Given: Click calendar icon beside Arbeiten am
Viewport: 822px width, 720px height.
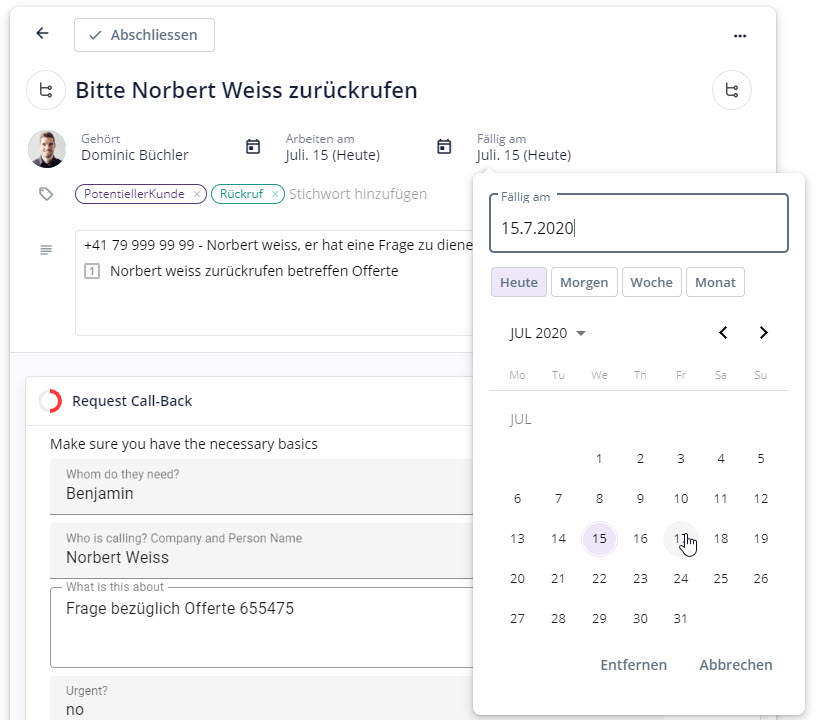Looking at the screenshot, I should point(253,147).
